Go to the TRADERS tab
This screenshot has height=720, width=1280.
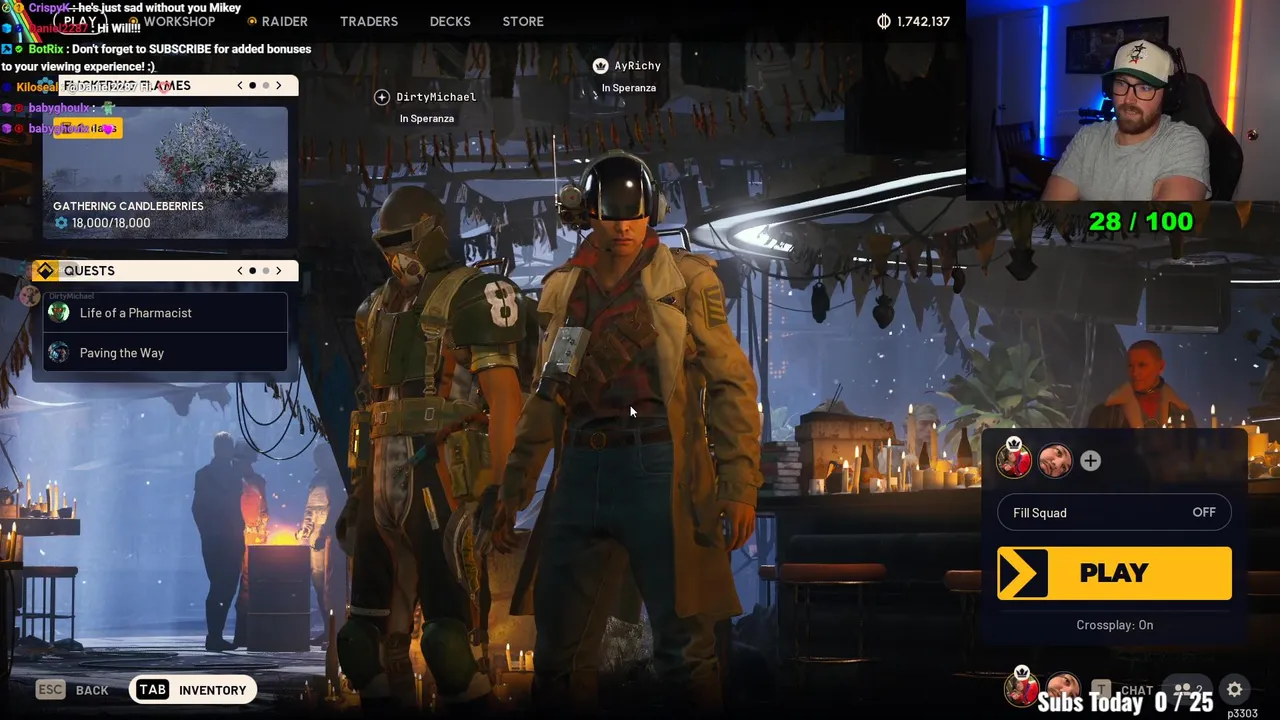(x=369, y=21)
